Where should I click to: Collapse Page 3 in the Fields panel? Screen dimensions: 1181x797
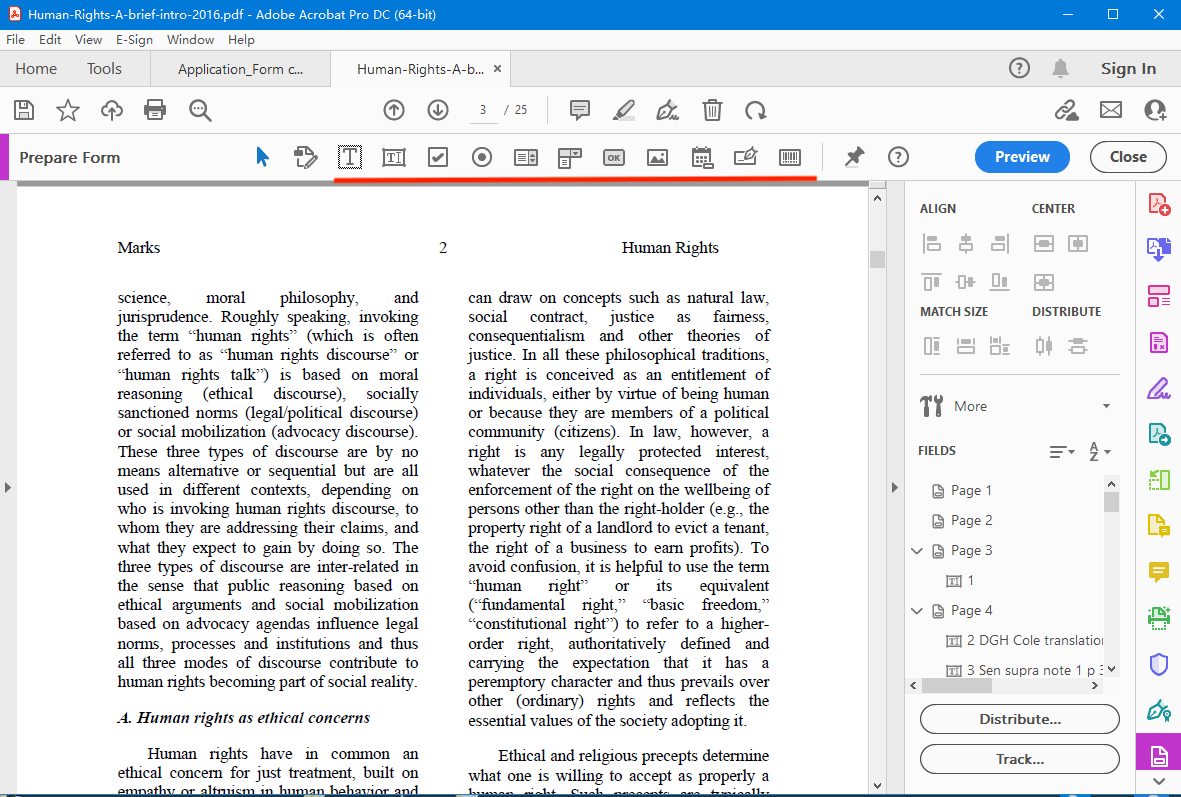pos(916,550)
